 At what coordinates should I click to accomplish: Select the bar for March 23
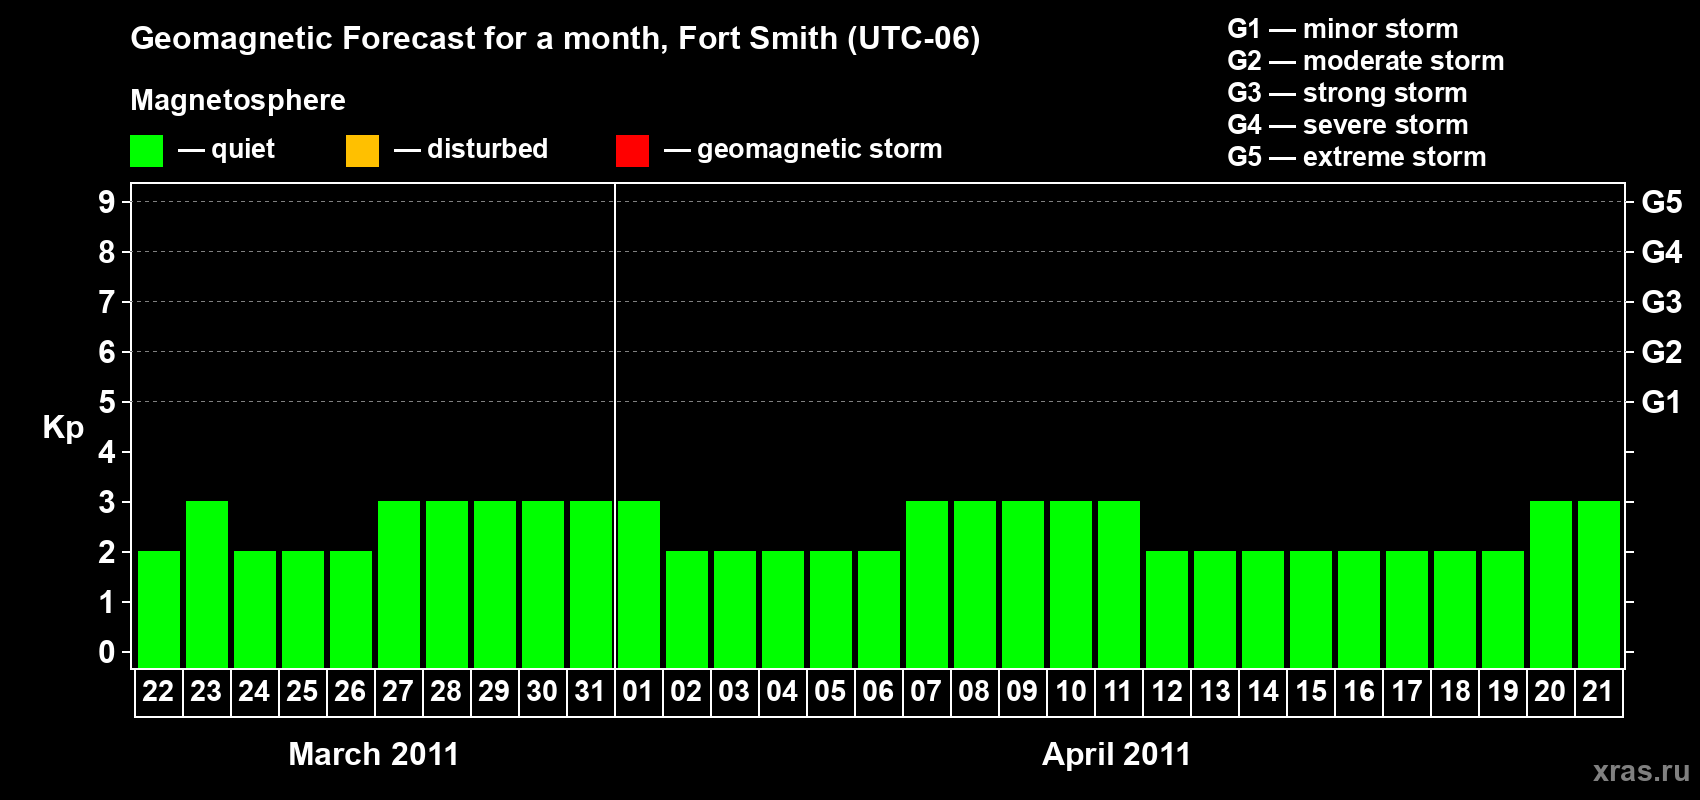coord(207,584)
